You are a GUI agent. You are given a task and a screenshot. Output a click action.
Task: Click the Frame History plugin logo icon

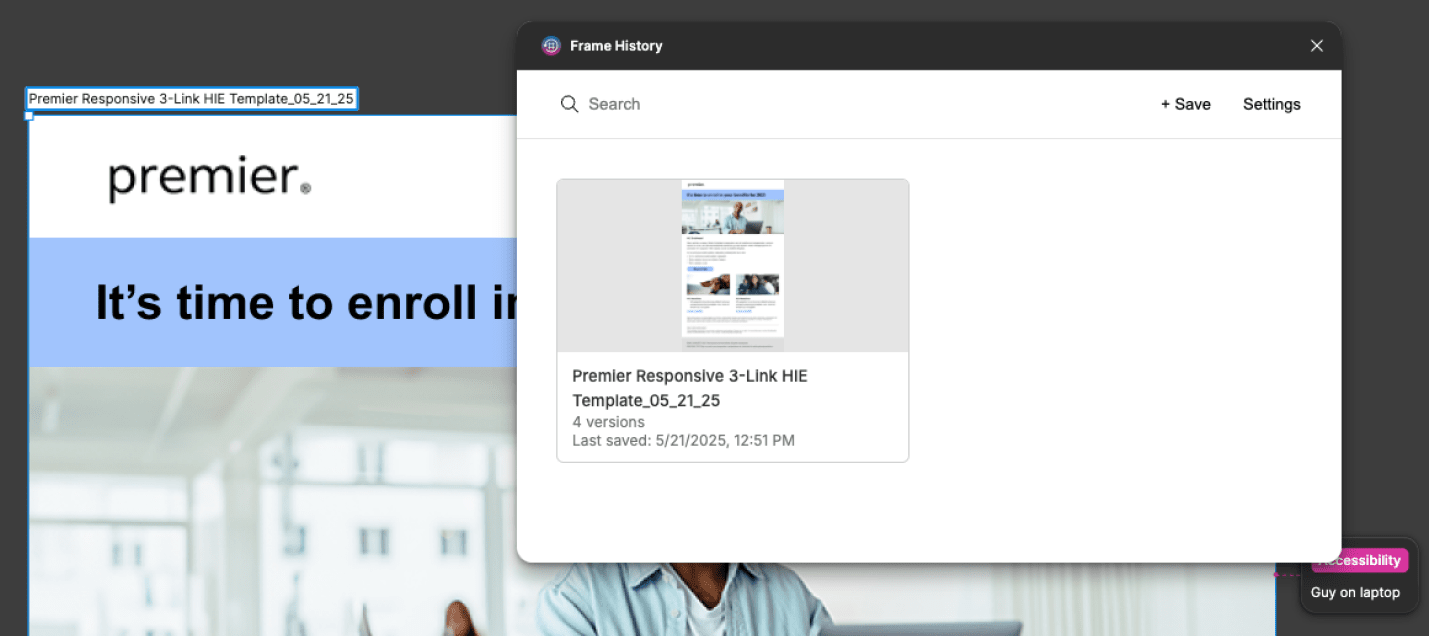pyautogui.click(x=551, y=46)
